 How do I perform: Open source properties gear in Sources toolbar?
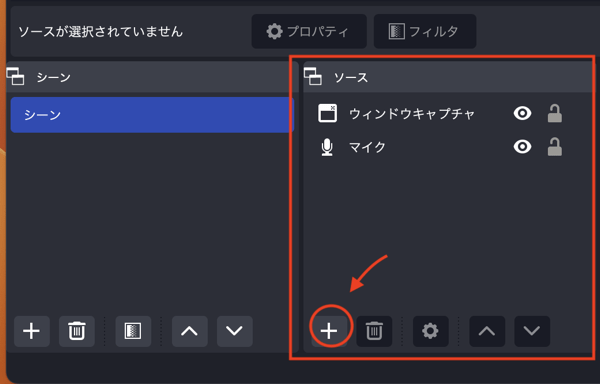(430, 331)
